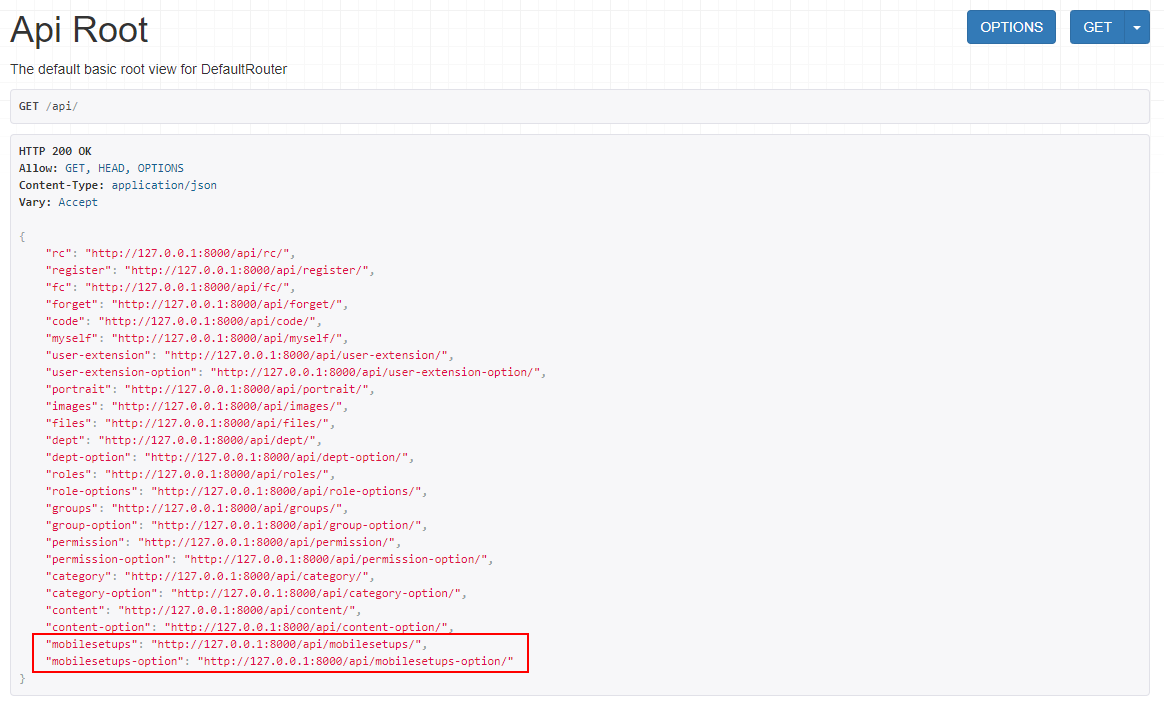Open the api/images/ endpoint link
1164x707 pixels.
pos(229,406)
